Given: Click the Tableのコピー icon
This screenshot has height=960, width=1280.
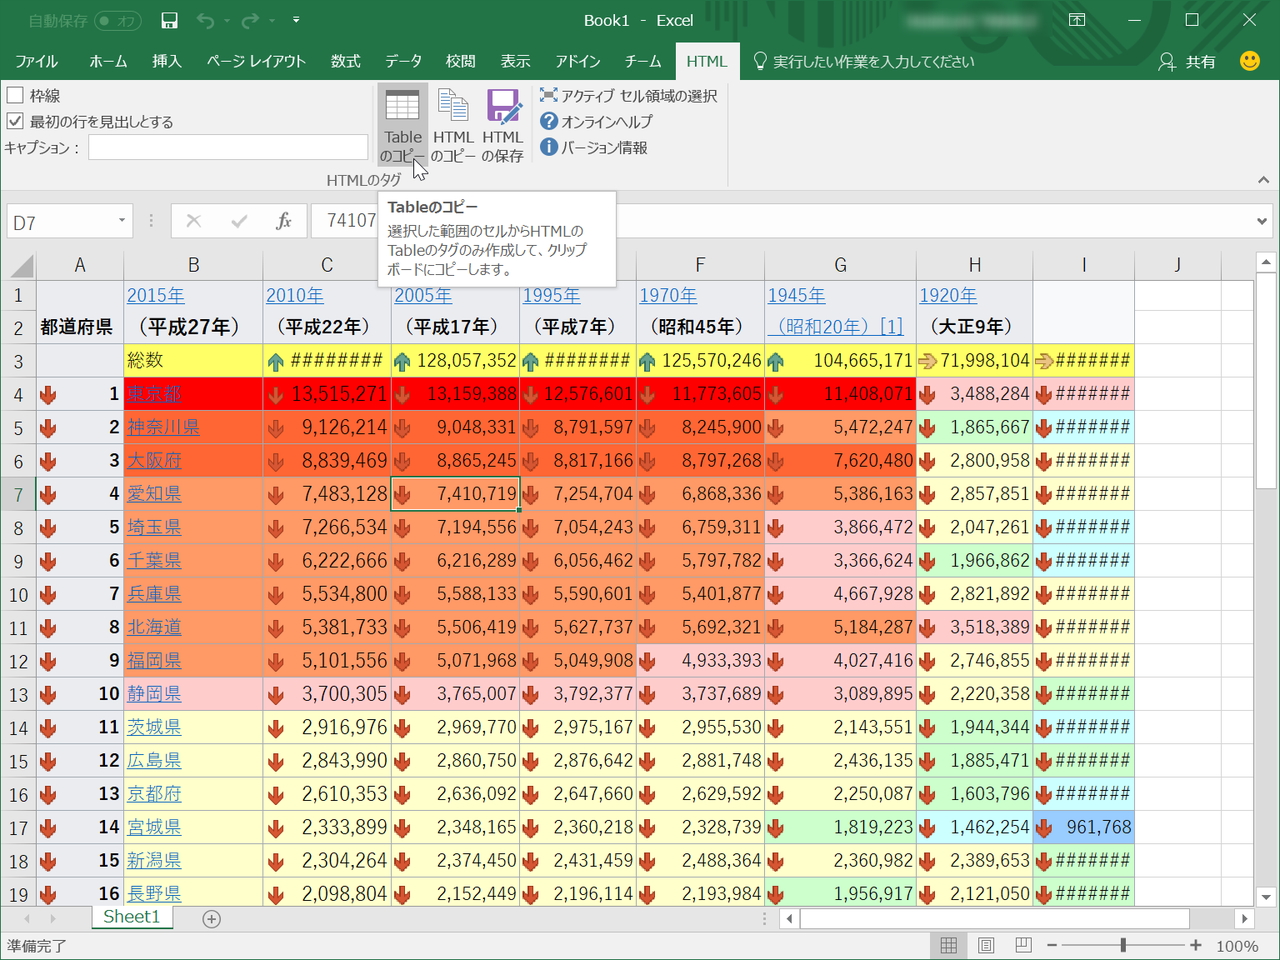Looking at the screenshot, I should [403, 120].
